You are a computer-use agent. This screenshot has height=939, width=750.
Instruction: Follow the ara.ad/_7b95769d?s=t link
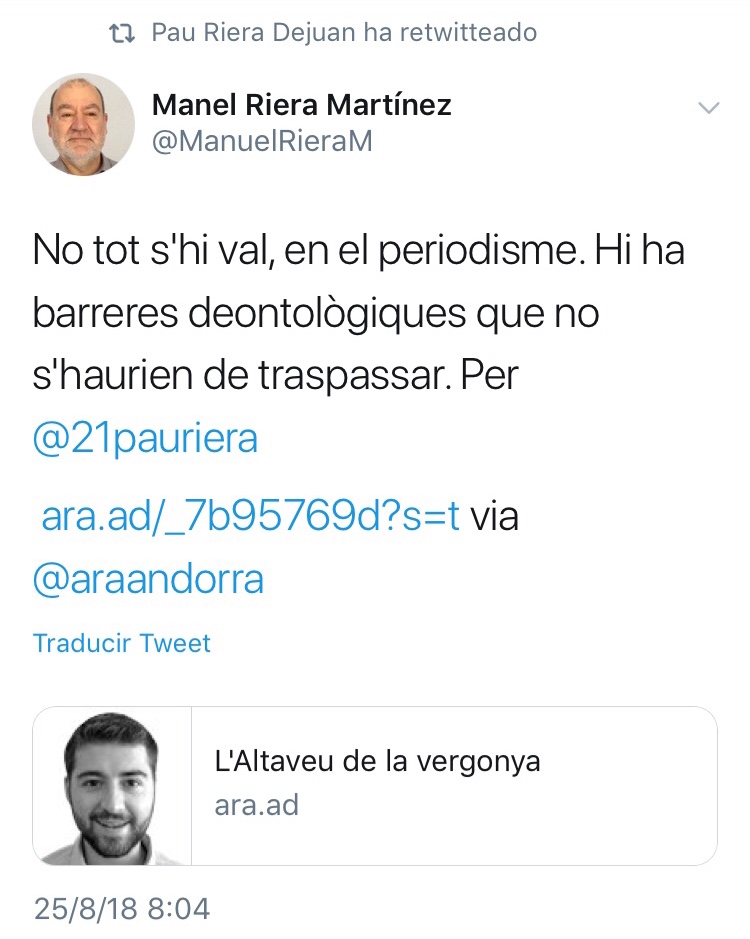coord(250,516)
